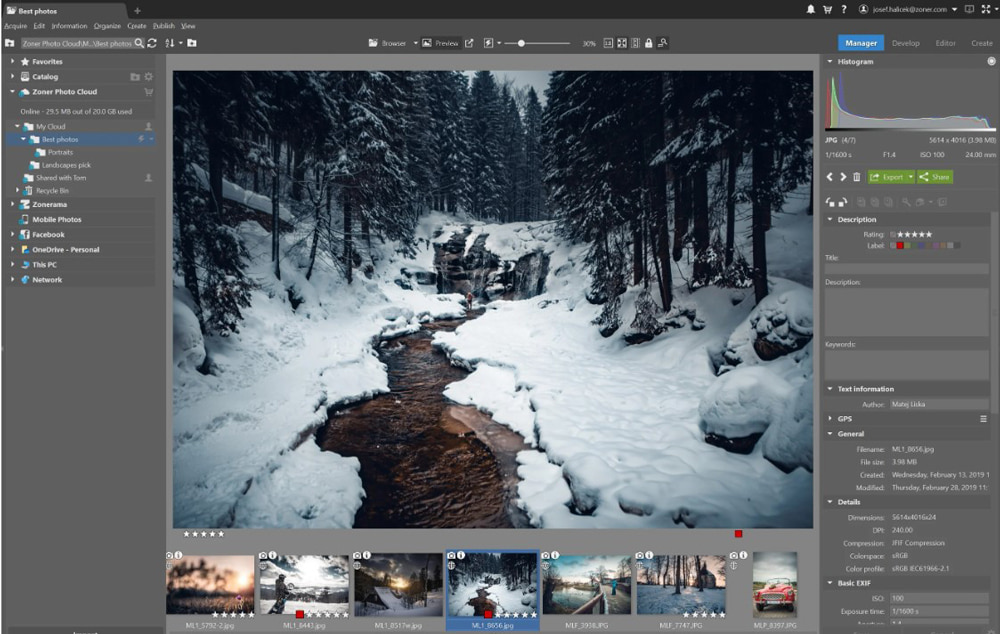1000x634 pixels.
Task: Set a five-star rating for the photo
Action: tap(928, 233)
